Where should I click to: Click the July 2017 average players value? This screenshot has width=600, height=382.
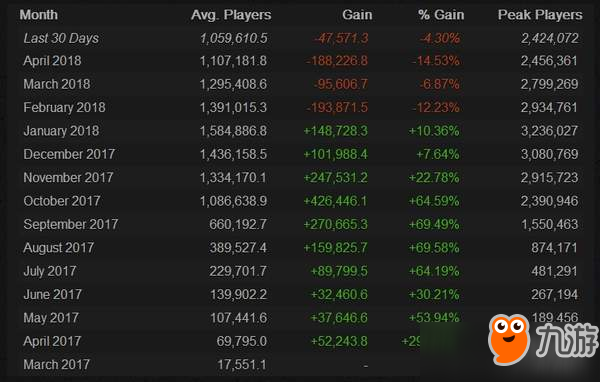238,271
